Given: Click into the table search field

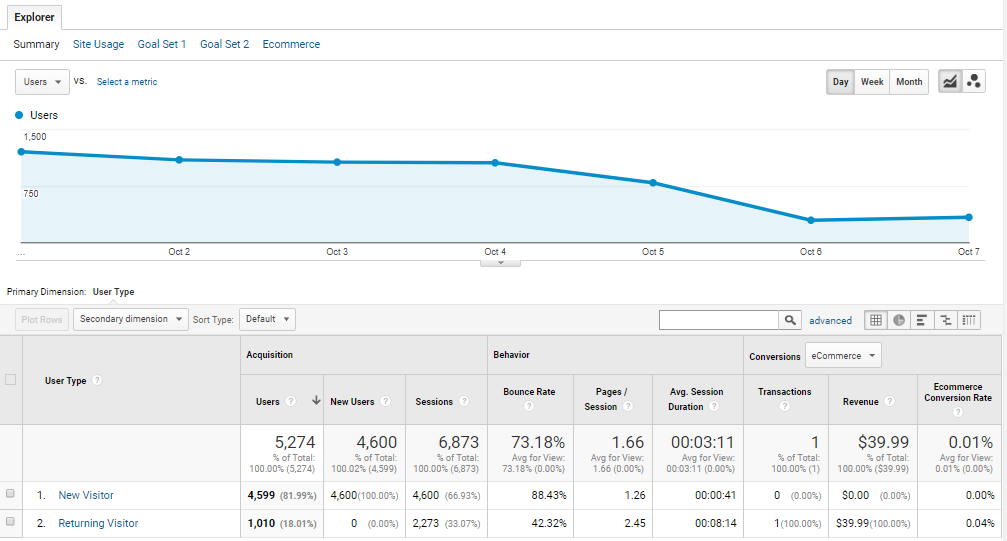Looking at the screenshot, I should pyautogui.click(x=718, y=320).
